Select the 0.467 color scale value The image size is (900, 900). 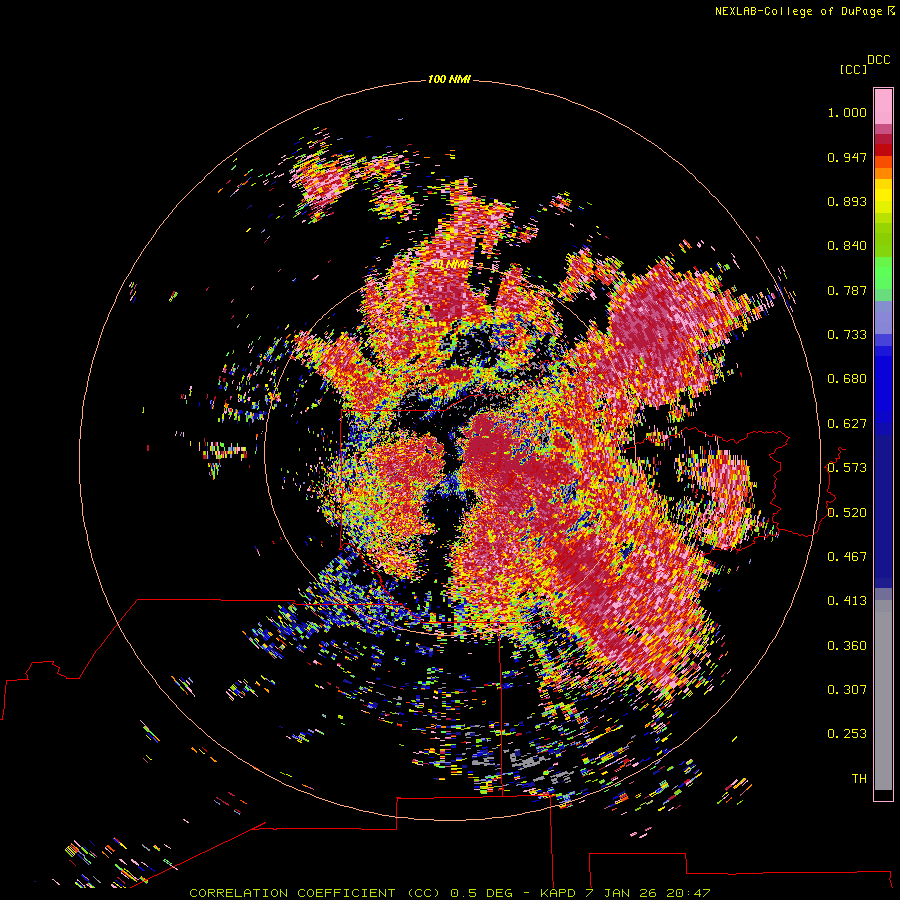tap(847, 557)
